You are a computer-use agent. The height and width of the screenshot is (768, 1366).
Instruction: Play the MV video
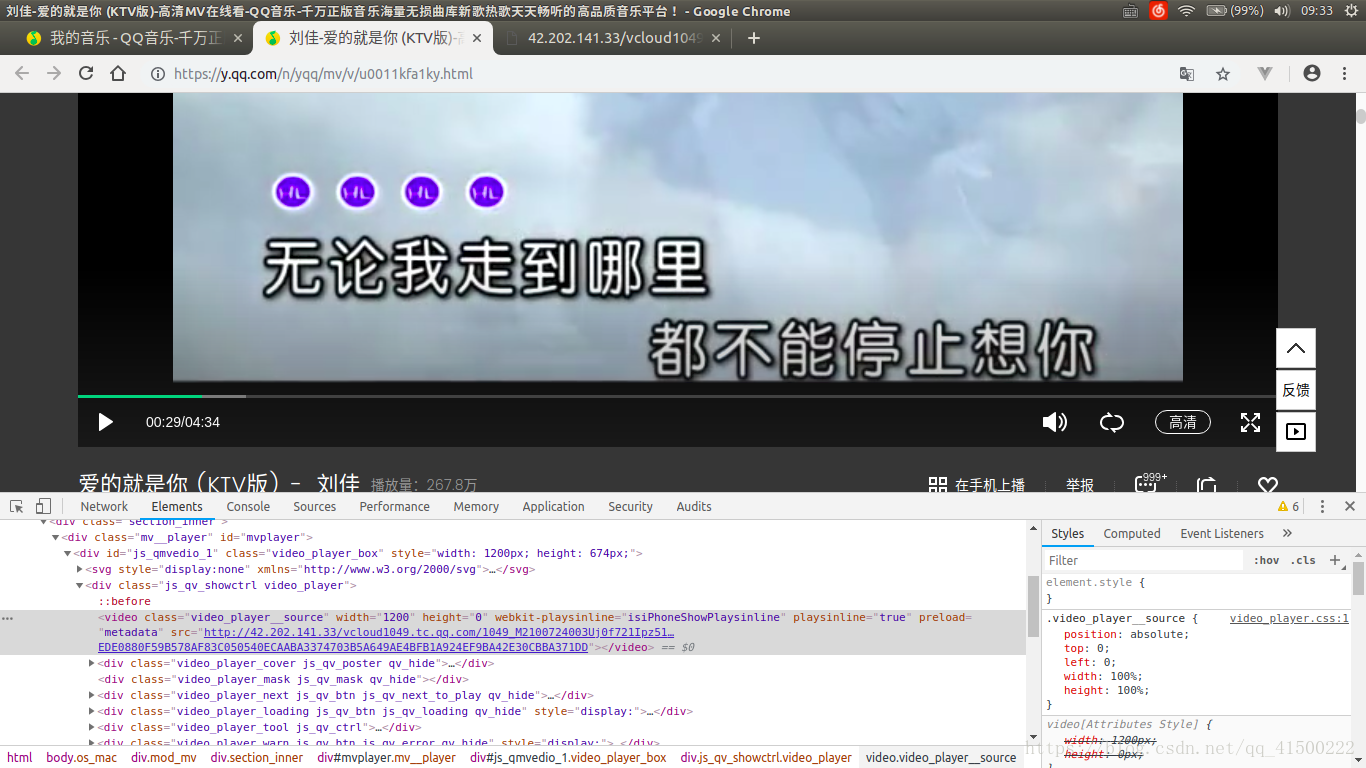point(105,422)
